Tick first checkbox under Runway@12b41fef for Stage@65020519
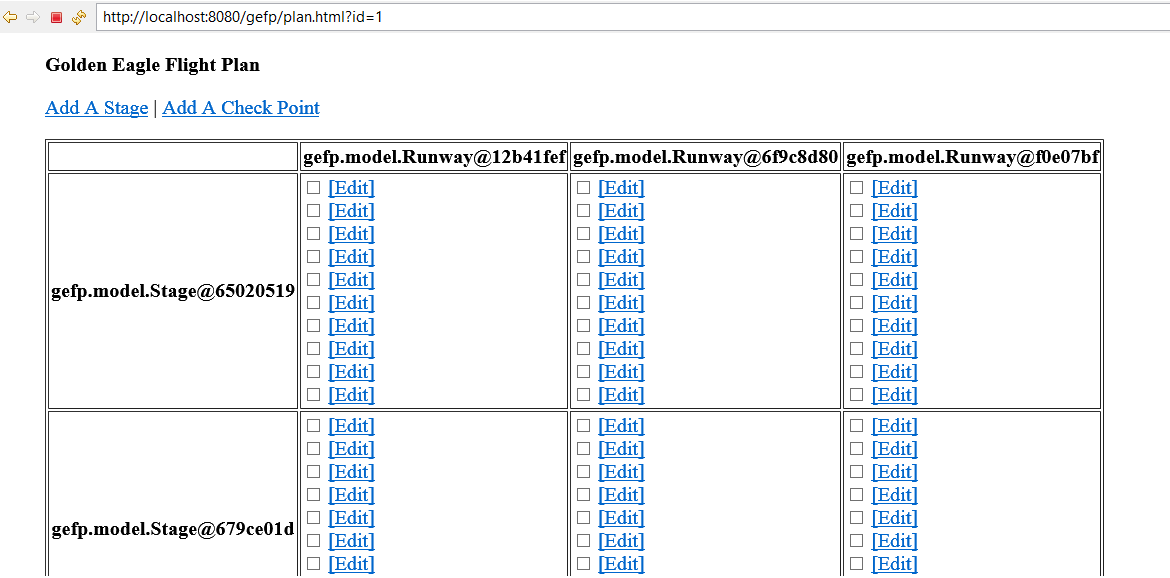Viewport: 1170px width, 578px height. tap(314, 188)
